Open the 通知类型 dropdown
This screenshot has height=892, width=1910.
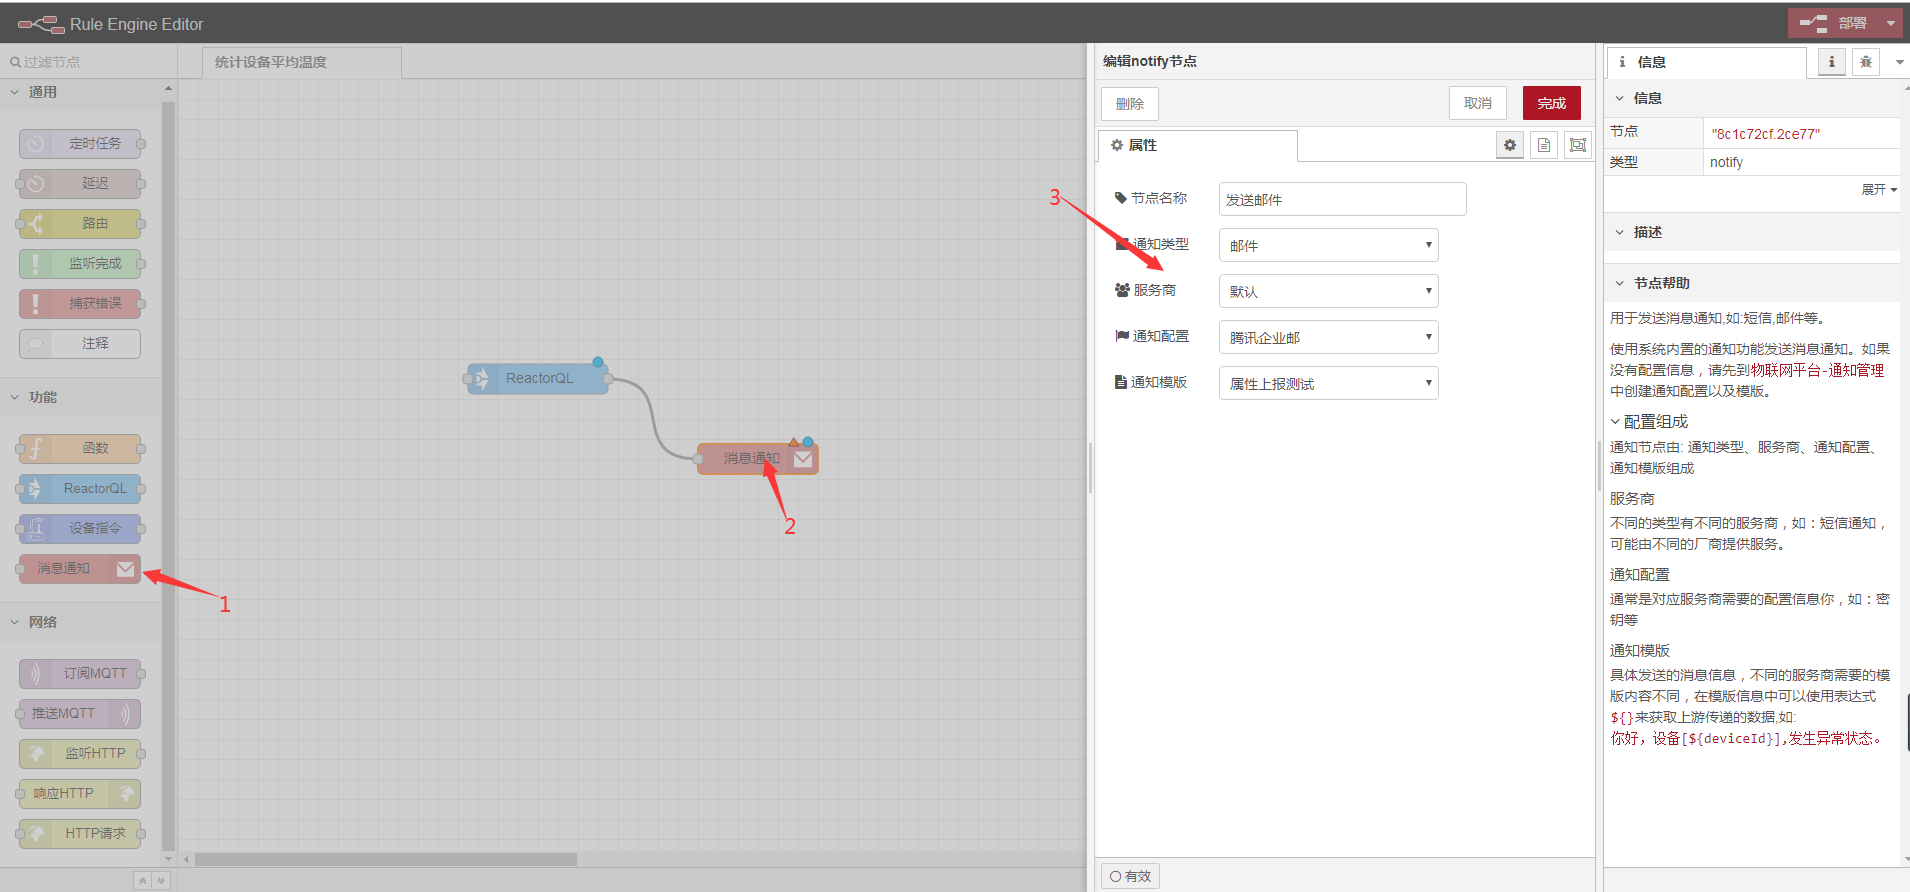(1327, 245)
